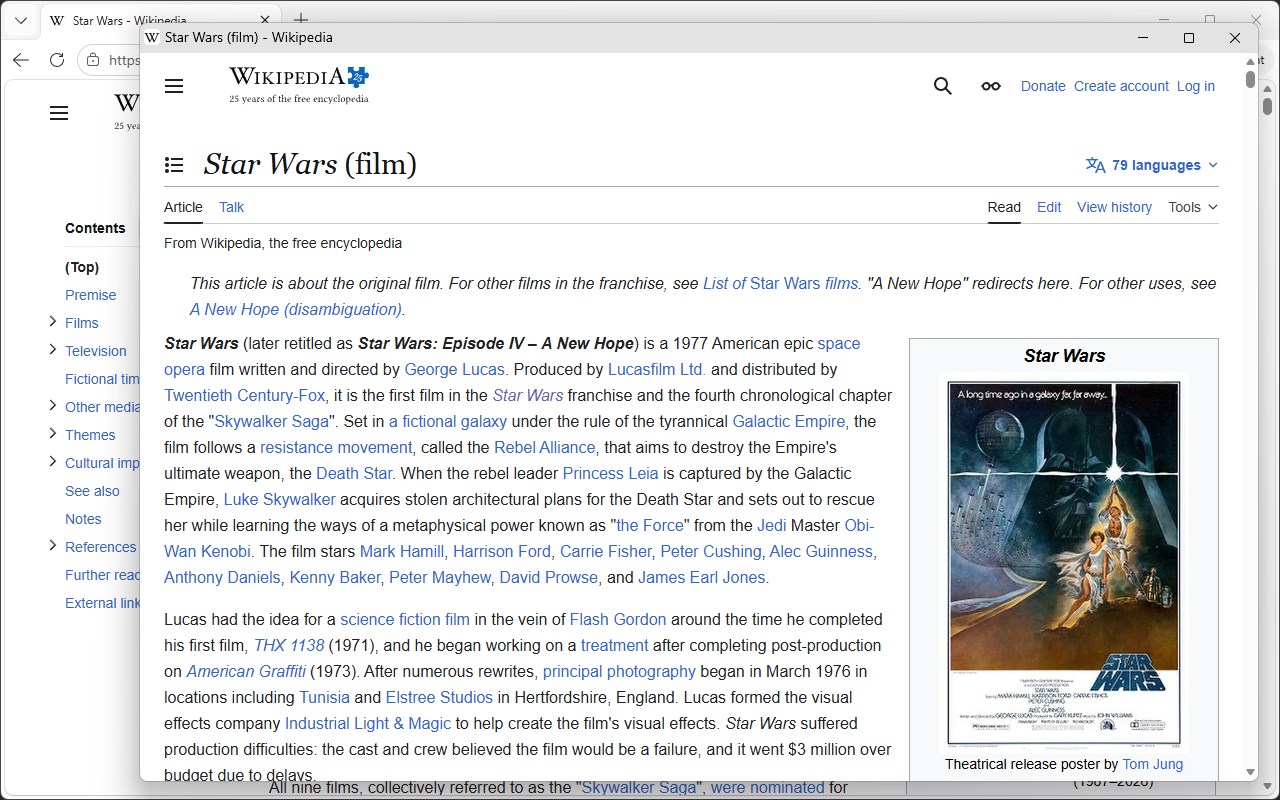Toggle the table of contents icon beside the title
This screenshot has height=800, width=1280.
coord(174,165)
